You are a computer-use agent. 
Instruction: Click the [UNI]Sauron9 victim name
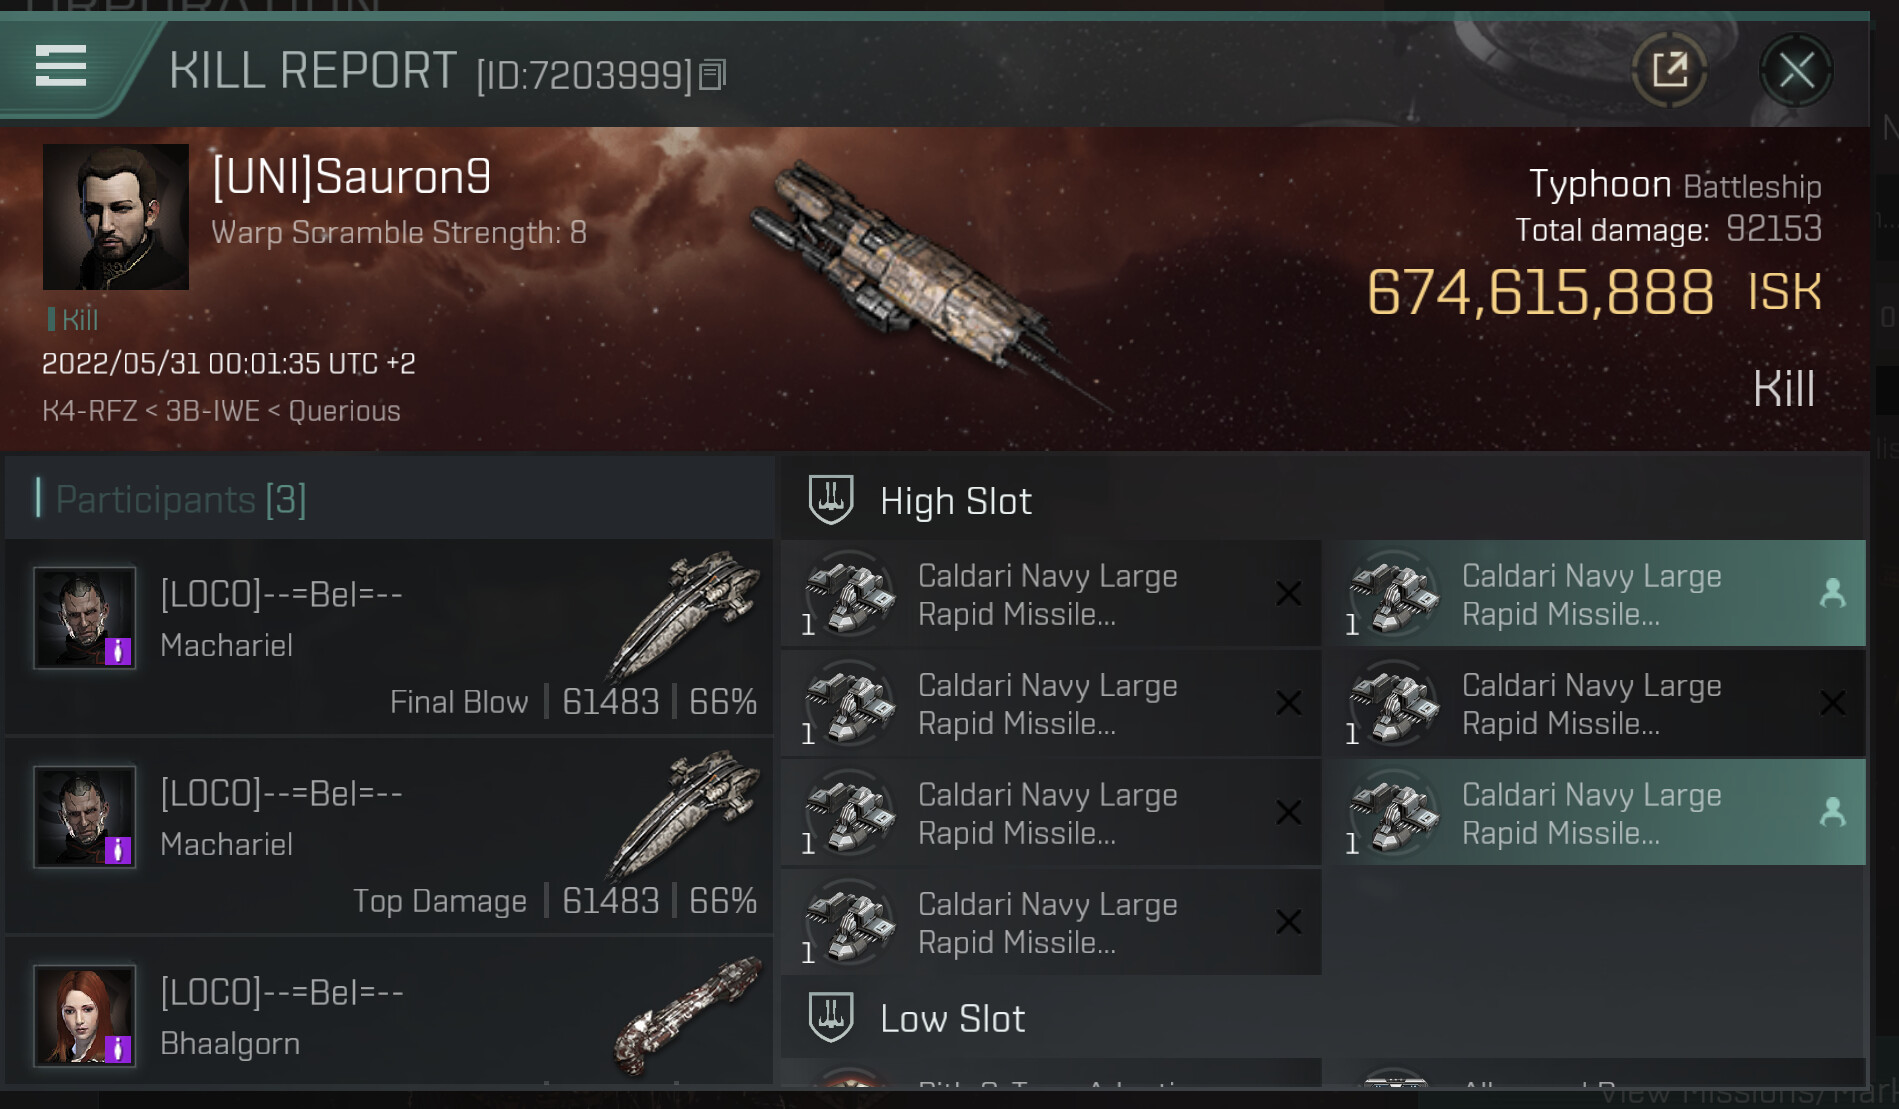[x=351, y=178]
